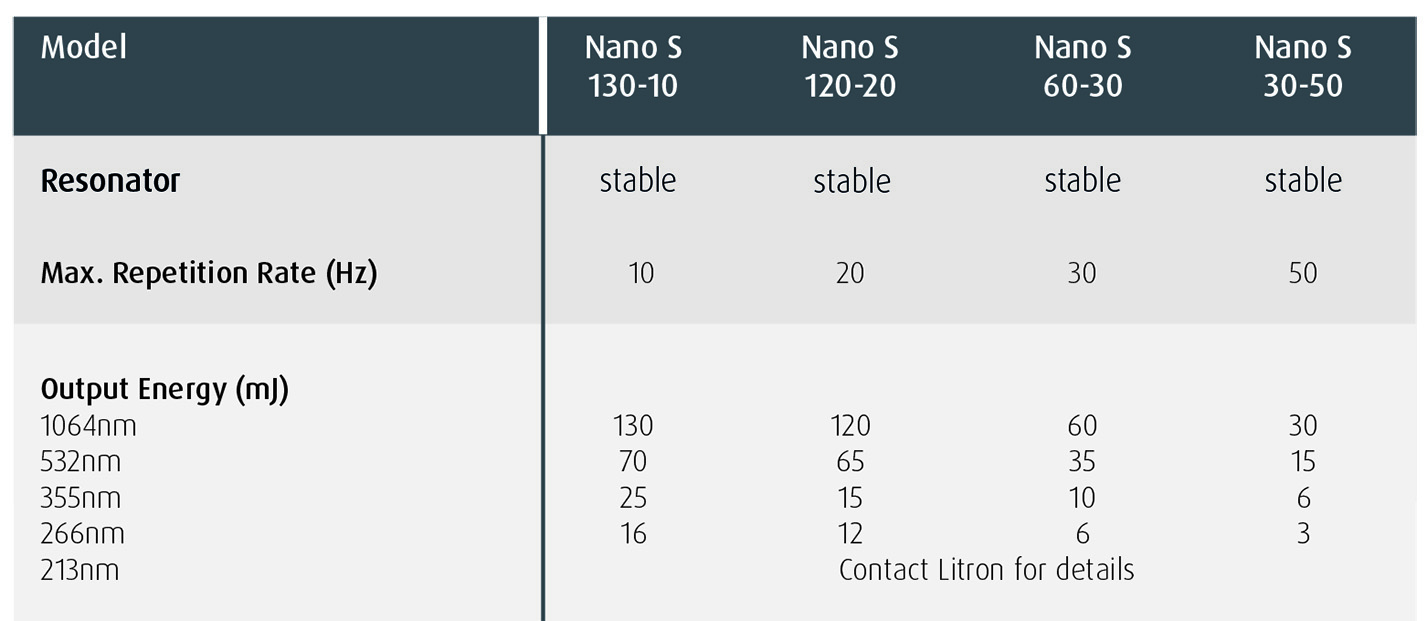Screen dimensions: 1427x621
Task: Open the Contact Litron for details text
Action: [x=986, y=570]
